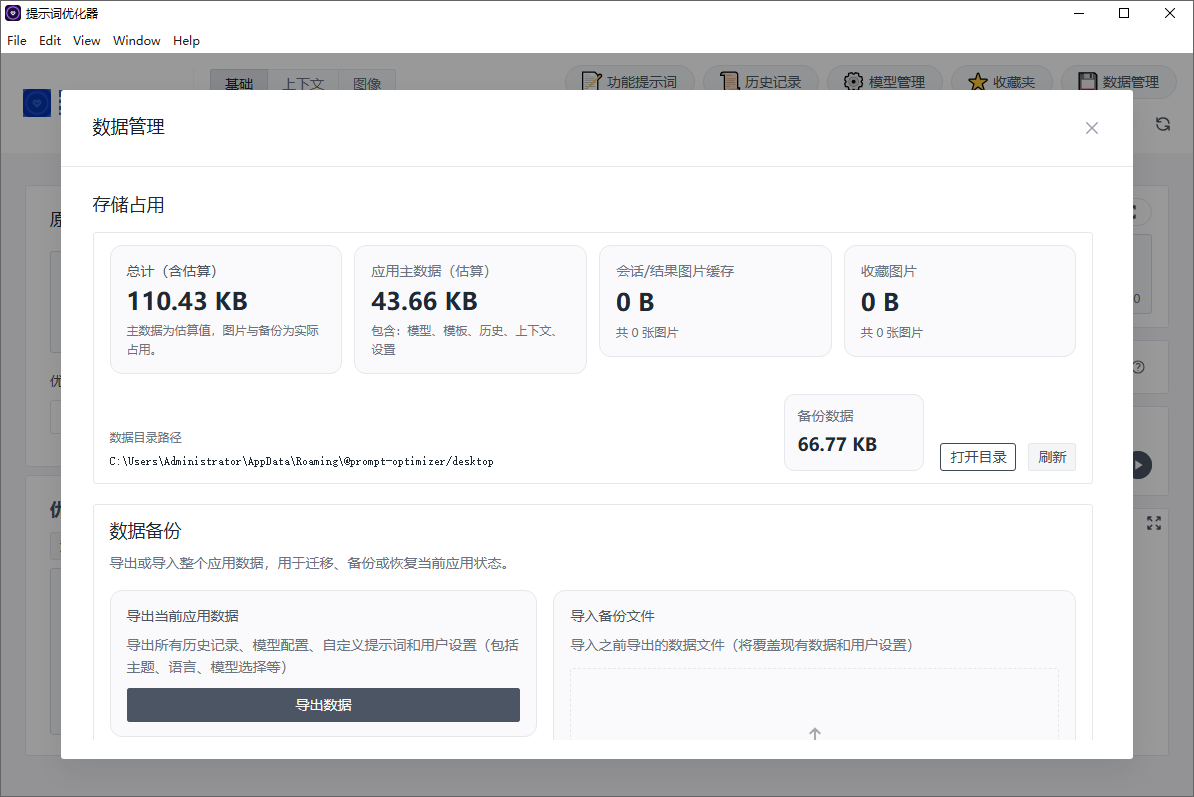Click the help question-mark icon on the right
The height and width of the screenshot is (797, 1194).
1138,367
